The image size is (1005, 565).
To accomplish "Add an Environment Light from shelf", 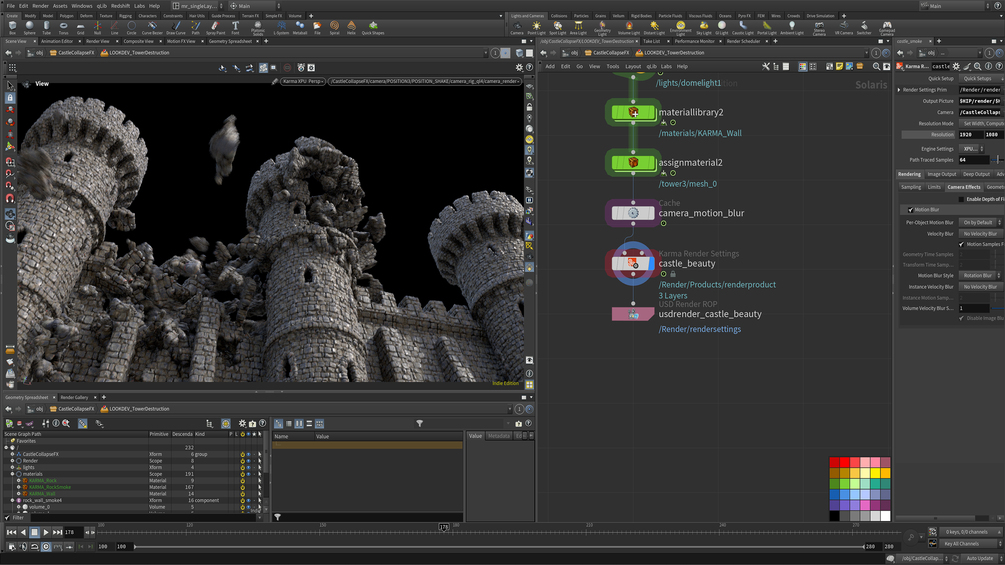I will coord(680,27).
